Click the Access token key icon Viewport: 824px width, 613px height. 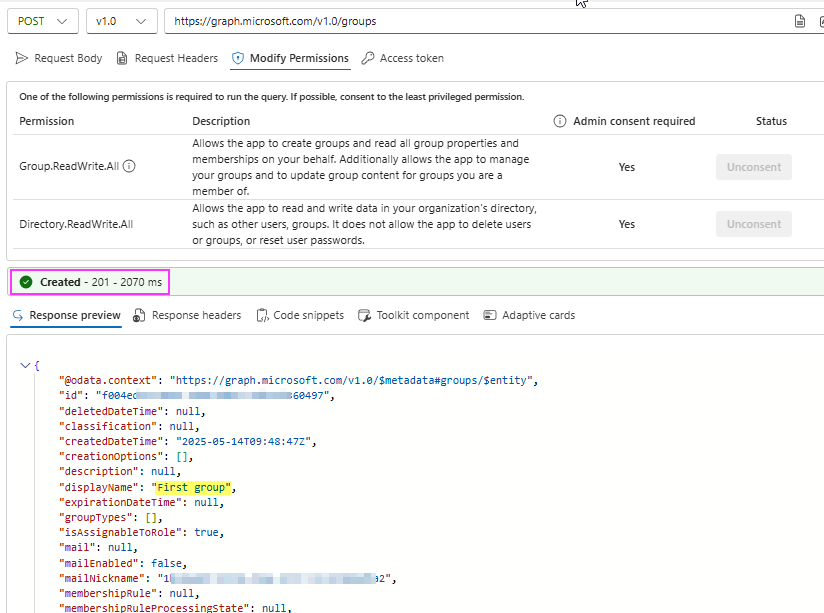tap(365, 57)
